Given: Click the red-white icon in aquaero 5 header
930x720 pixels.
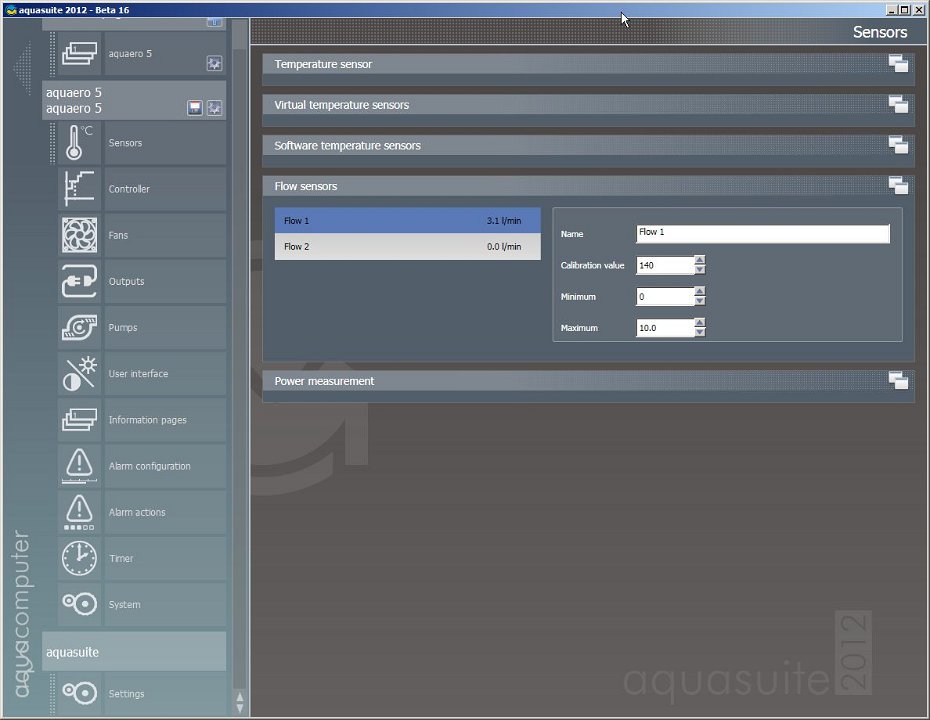Looking at the screenshot, I should pyautogui.click(x=195, y=108).
